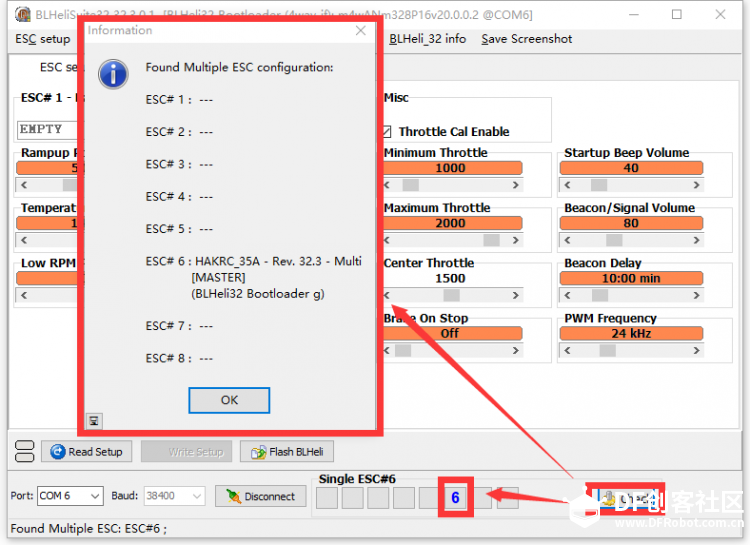
Task: Click the ESC# 6 HAKRC_35A entry text
Action: tap(254, 278)
